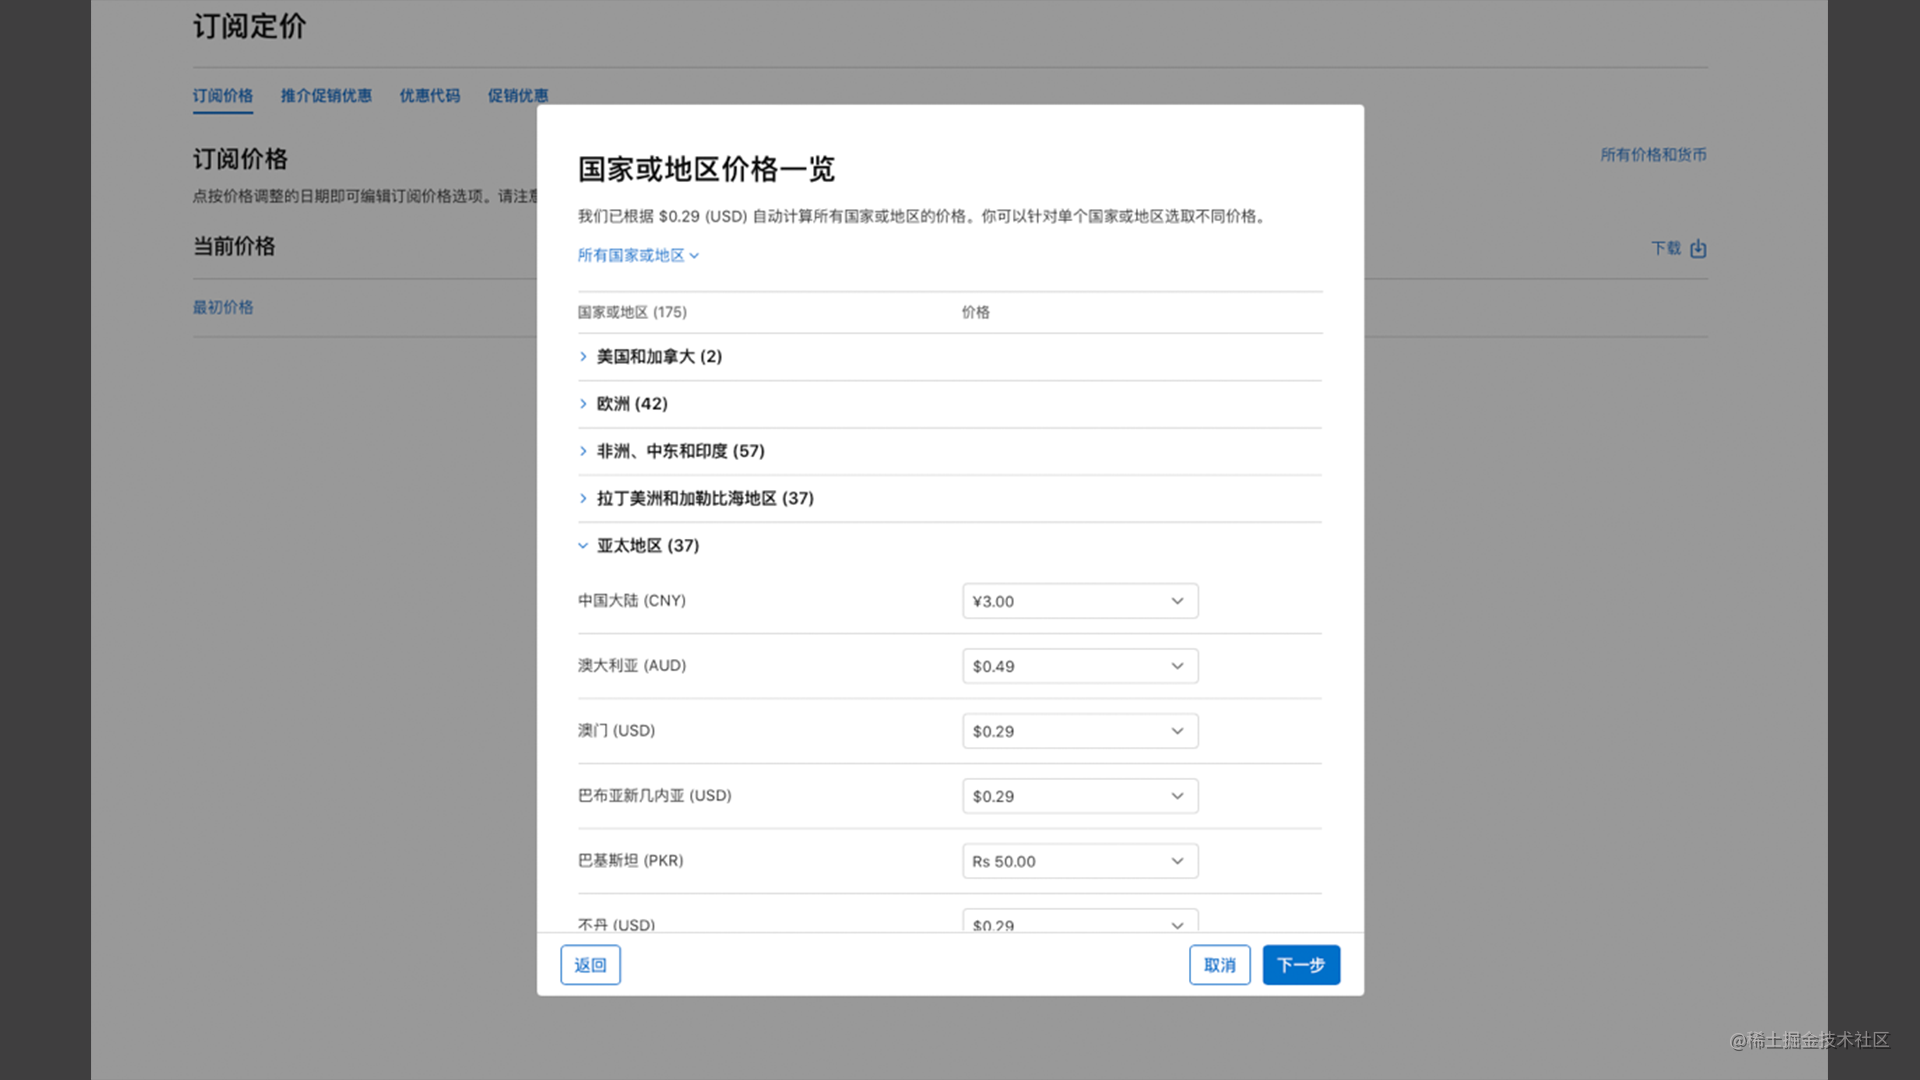Click the 当前价格 section heading
The width and height of the screenshot is (1920, 1080).
click(x=234, y=246)
